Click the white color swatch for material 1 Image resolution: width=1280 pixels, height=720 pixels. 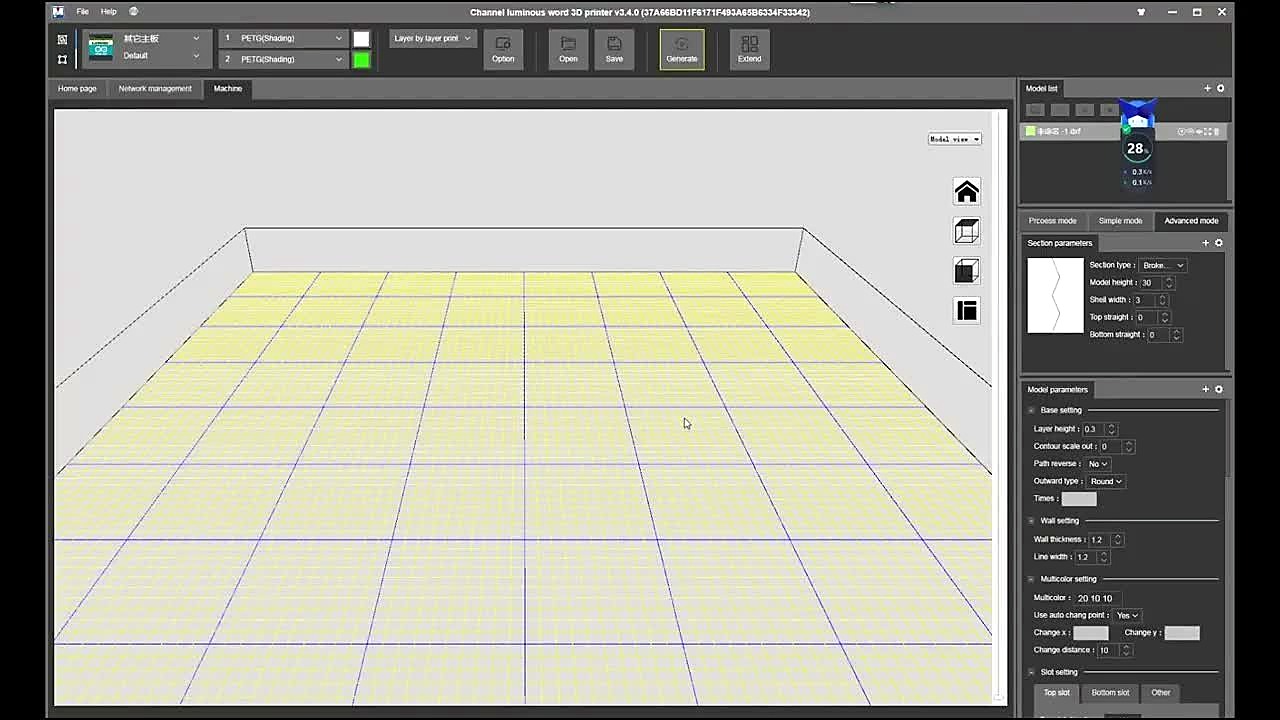[361, 38]
